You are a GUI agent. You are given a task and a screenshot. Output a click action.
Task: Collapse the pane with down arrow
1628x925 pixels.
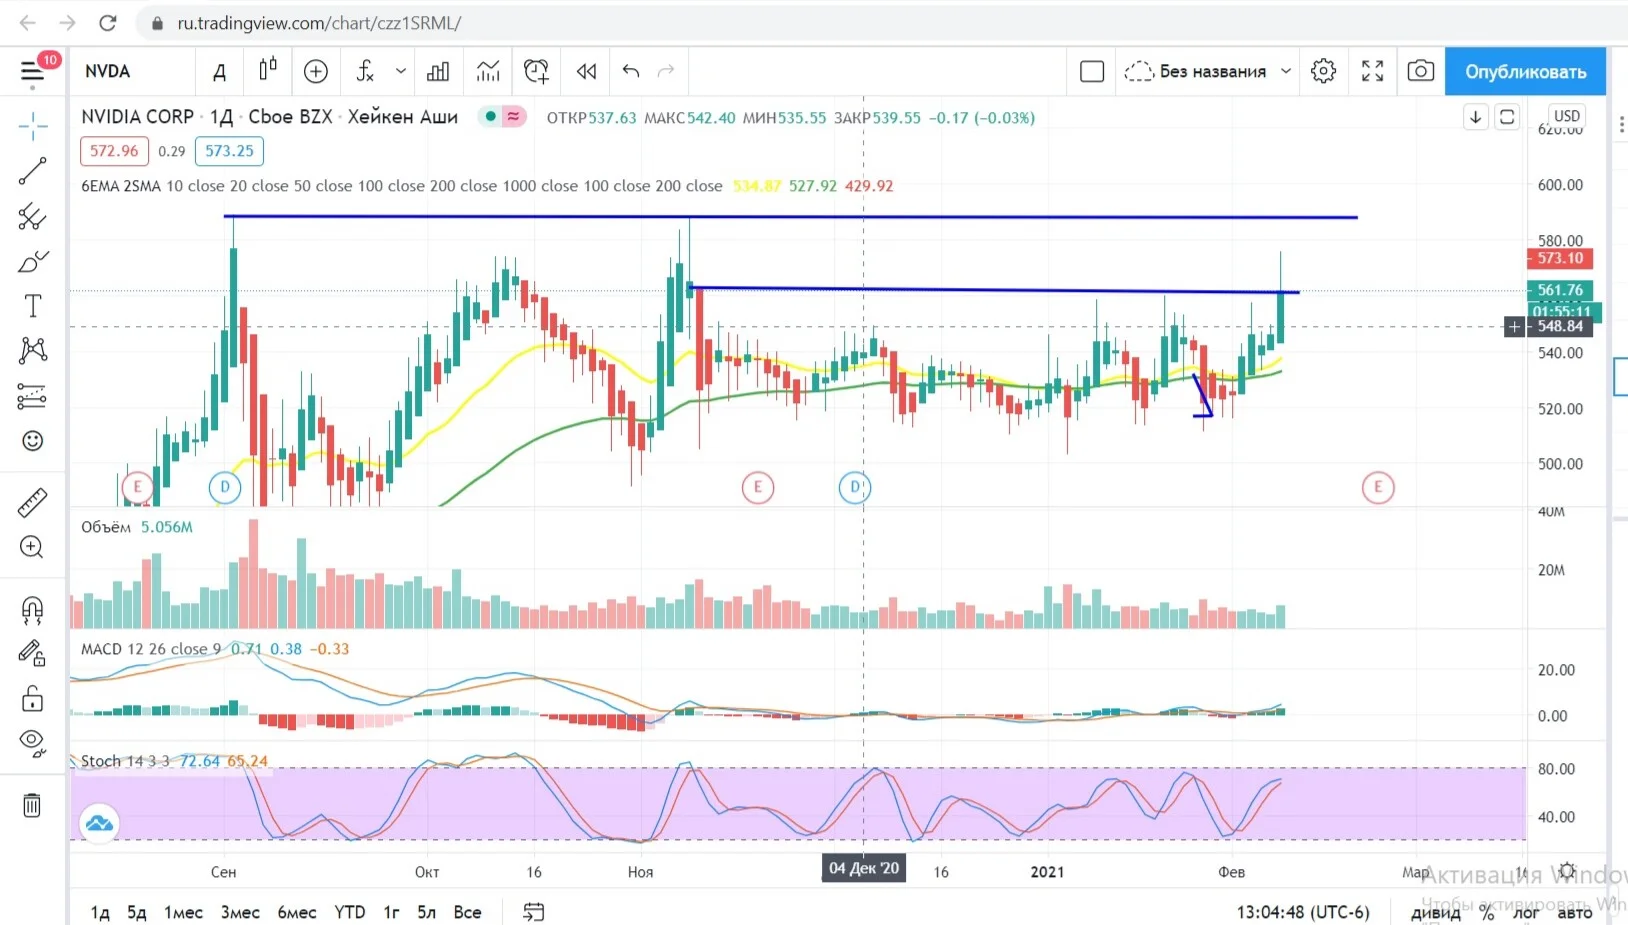[x=1475, y=117]
